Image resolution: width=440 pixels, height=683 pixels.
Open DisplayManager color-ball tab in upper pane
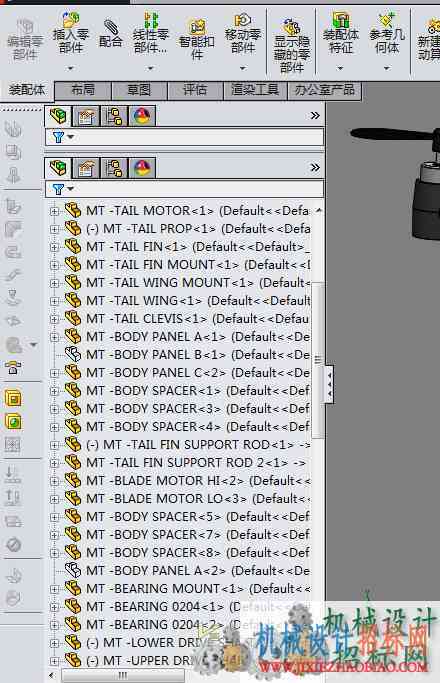[x=142, y=117]
